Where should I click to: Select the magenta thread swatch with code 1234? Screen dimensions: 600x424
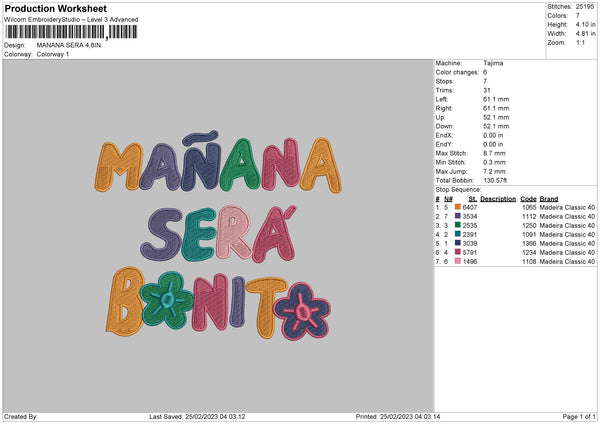click(457, 252)
